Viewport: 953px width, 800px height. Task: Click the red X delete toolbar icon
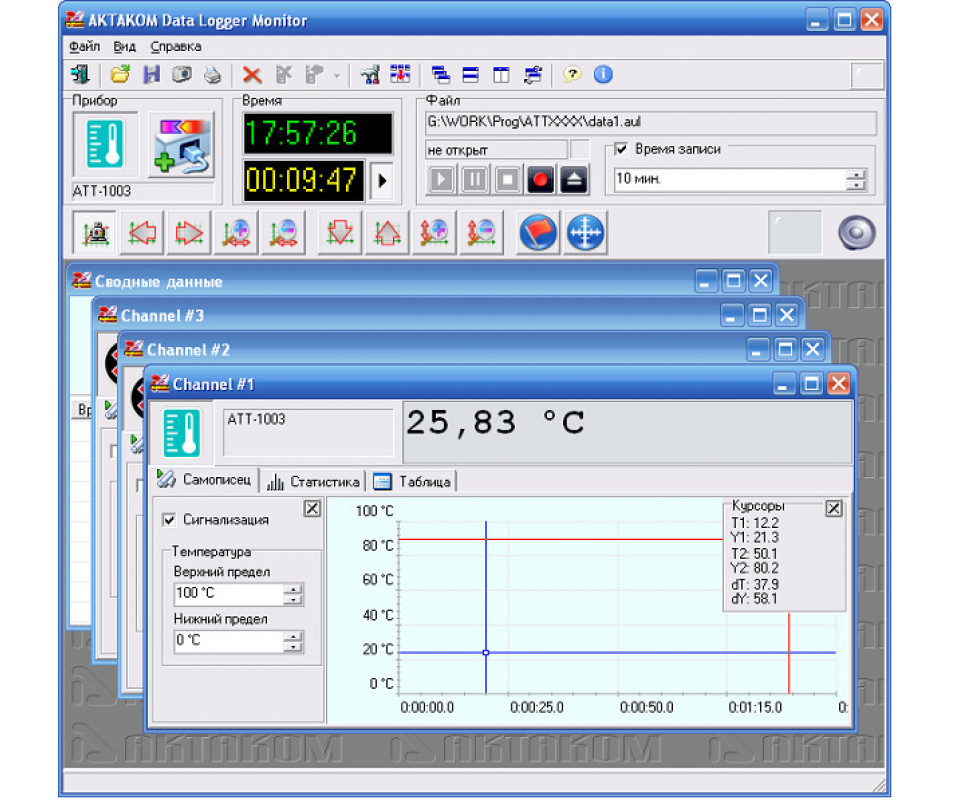pos(252,75)
